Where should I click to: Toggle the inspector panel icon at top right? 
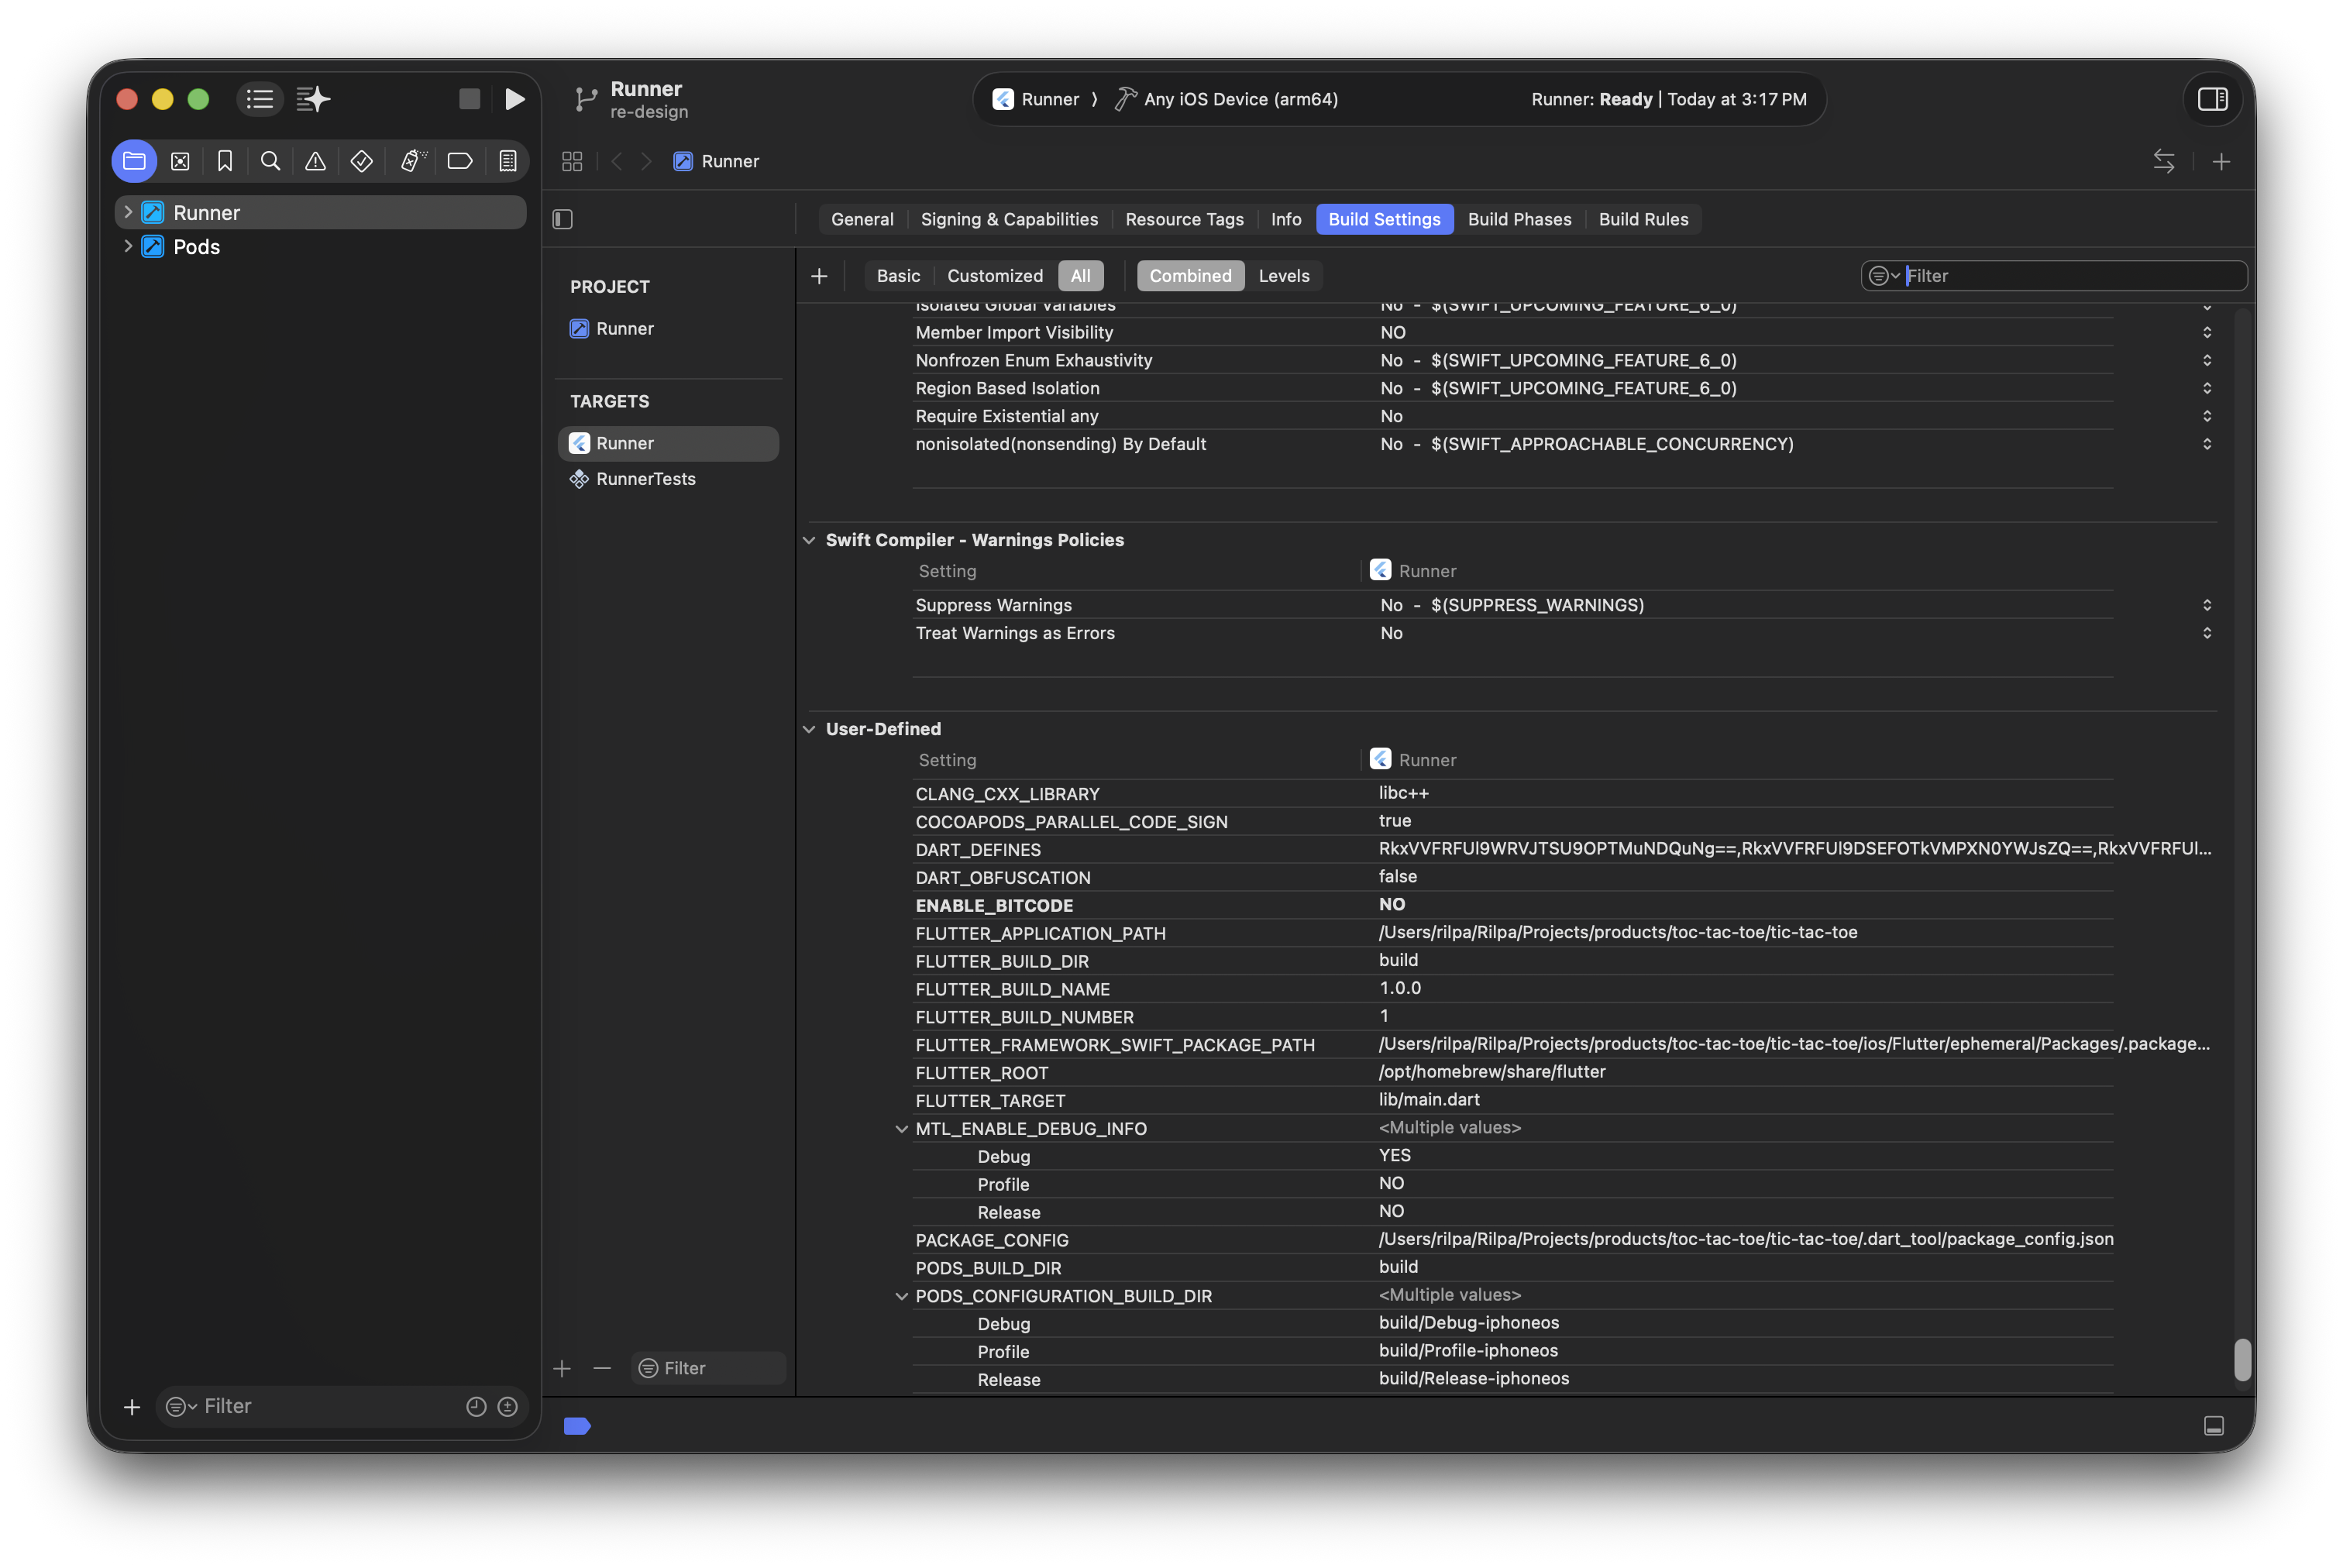(x=2211, y=99)
